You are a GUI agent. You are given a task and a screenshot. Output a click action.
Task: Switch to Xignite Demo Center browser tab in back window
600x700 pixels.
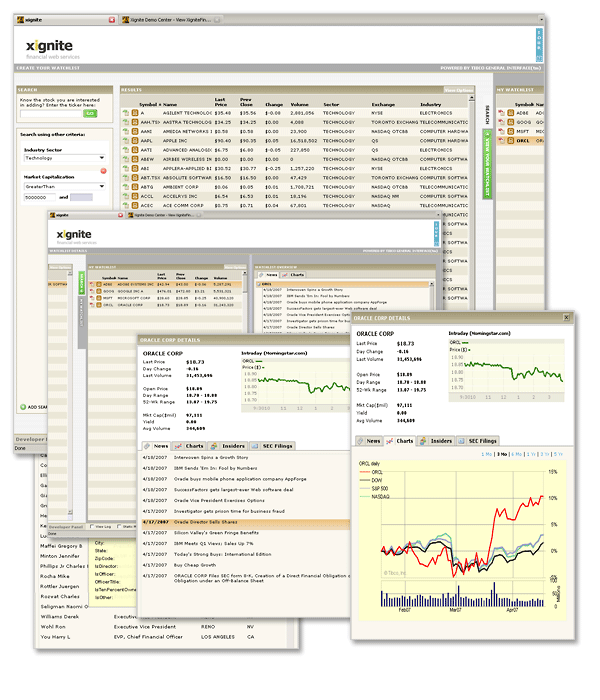tap(171, 20)
